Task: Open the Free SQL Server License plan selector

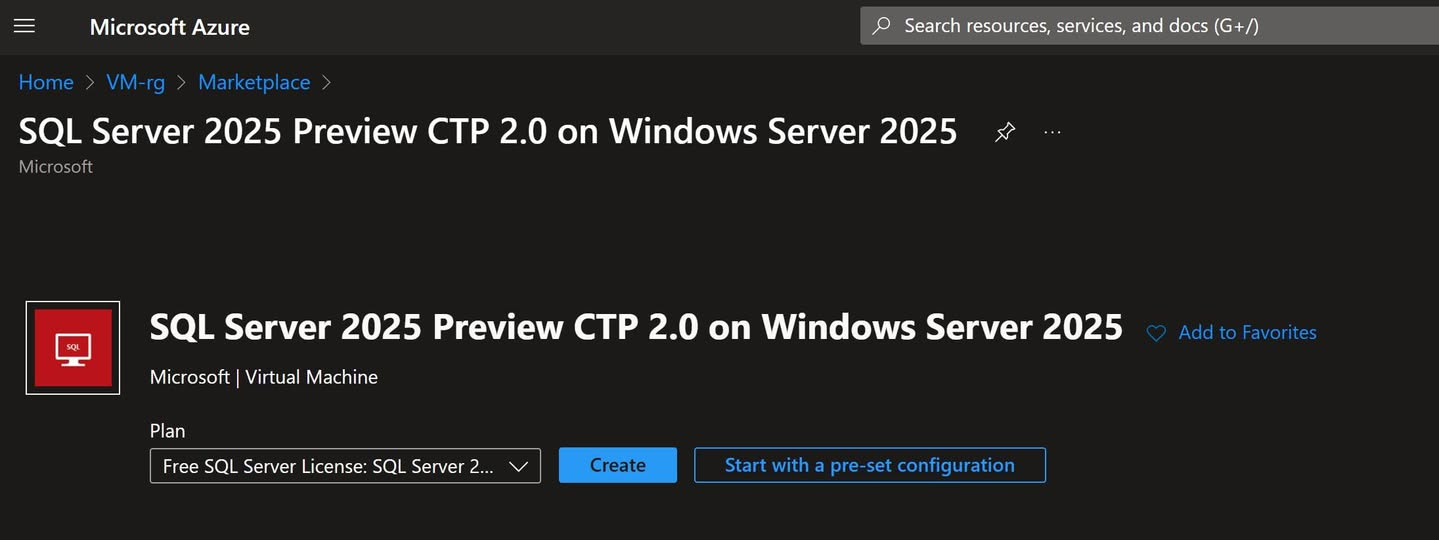Action: pyautogui.click(x=345, y=466)
